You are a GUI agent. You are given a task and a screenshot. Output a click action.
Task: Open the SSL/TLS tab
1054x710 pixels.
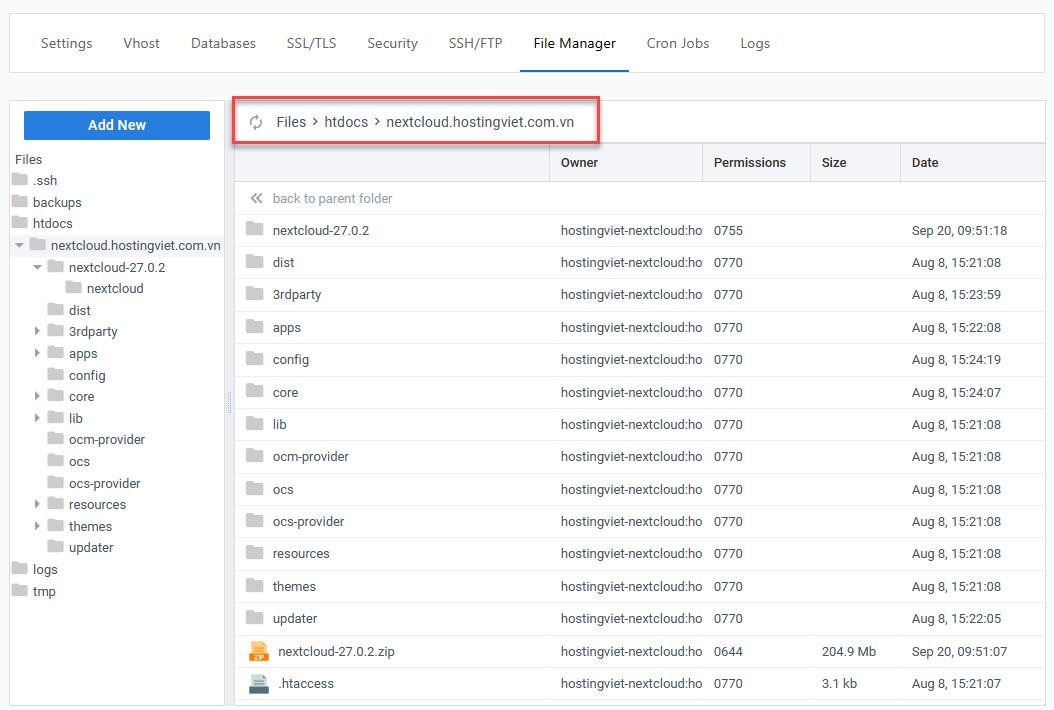tap(311, 43)
